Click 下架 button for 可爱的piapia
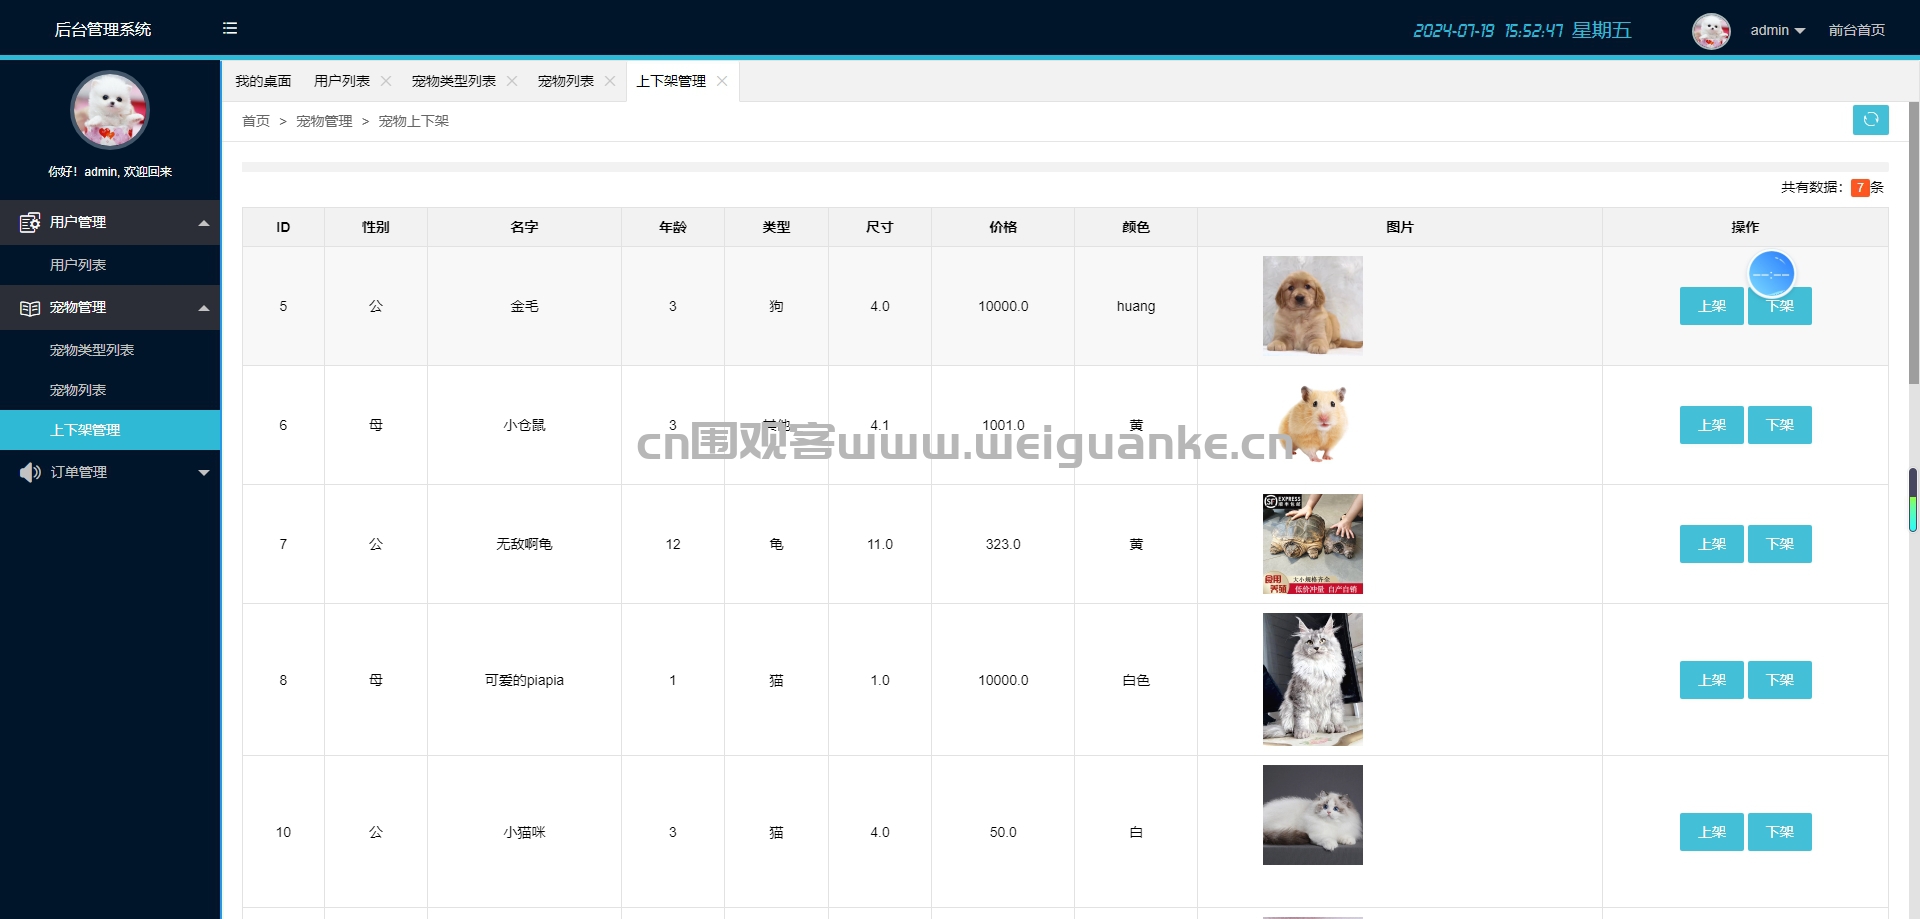The height and width of the screenshot is (919, 1920). pyautogui.click(x=1780, y=680)
